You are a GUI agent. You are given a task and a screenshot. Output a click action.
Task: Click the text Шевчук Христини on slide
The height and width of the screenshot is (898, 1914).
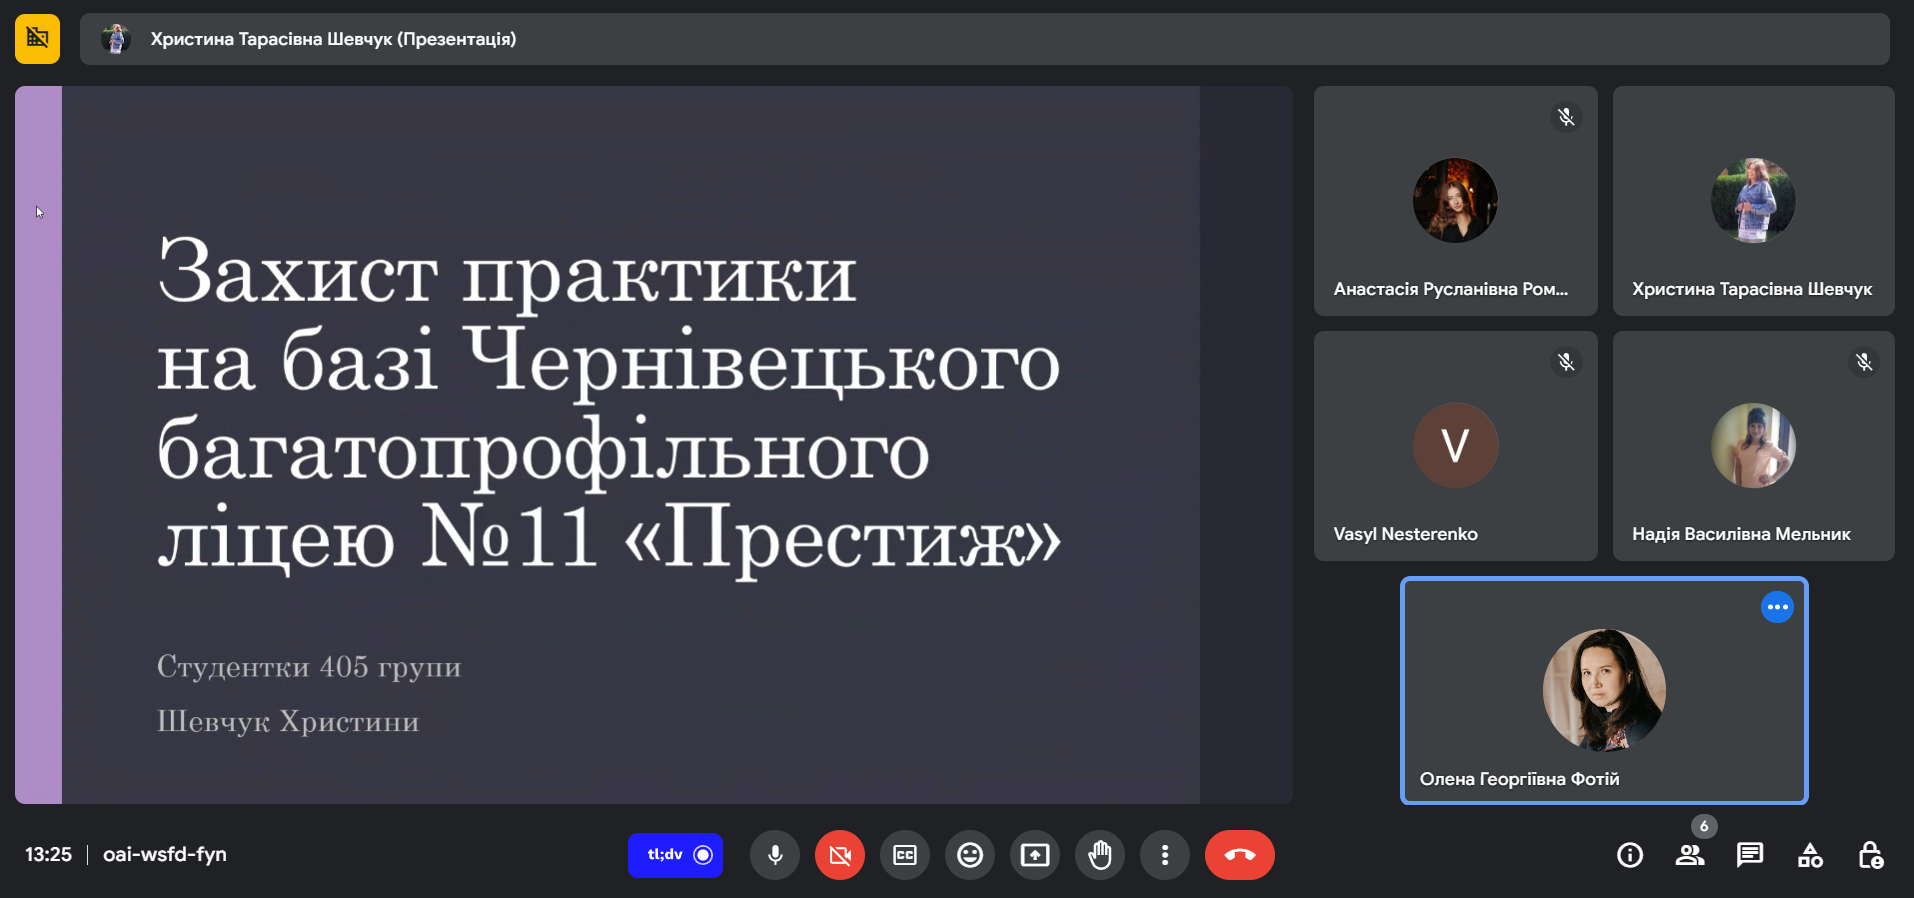pos(288,721)
